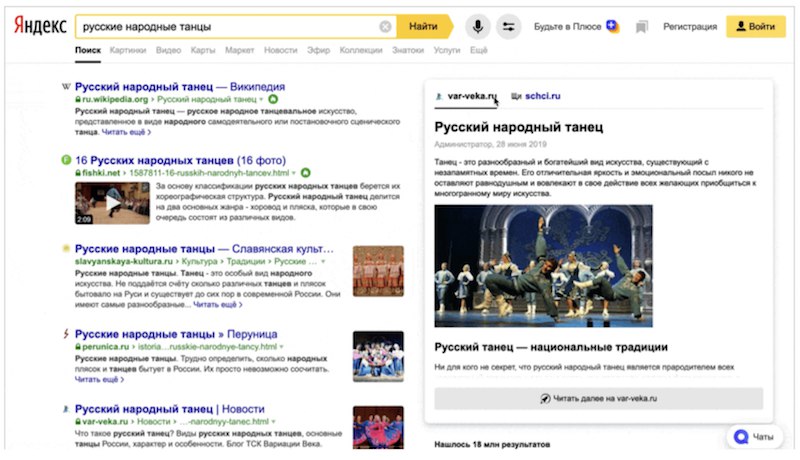The height and width of the screenshot is (460, 800).
Task: Expand the slavyanskaya-kultura.ru result dropdown arrow
Action: (x=323, y=262)
